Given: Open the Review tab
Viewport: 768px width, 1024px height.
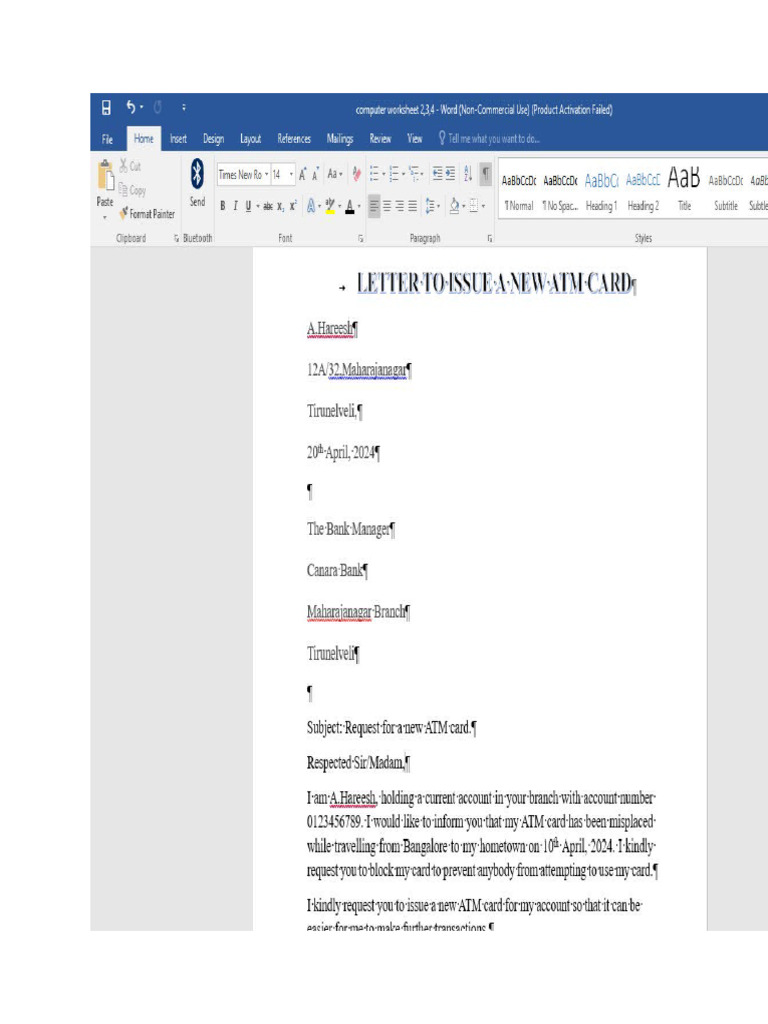Looking at the screenshot, I should (x=380, y=139).
